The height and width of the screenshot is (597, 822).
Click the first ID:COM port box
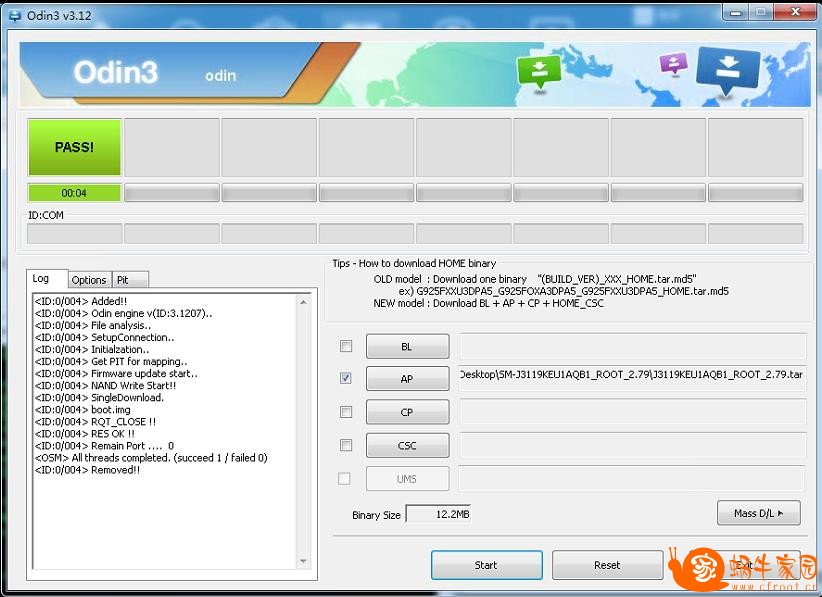pos(74,233)
